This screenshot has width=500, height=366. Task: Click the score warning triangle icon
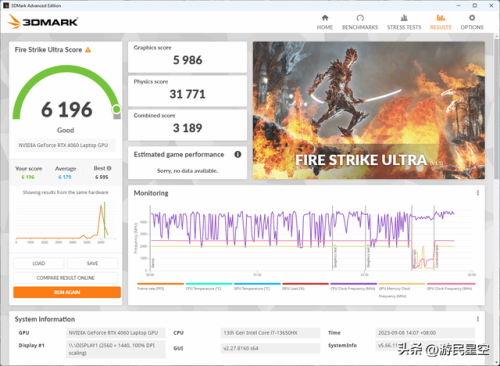tap(88, 50)
